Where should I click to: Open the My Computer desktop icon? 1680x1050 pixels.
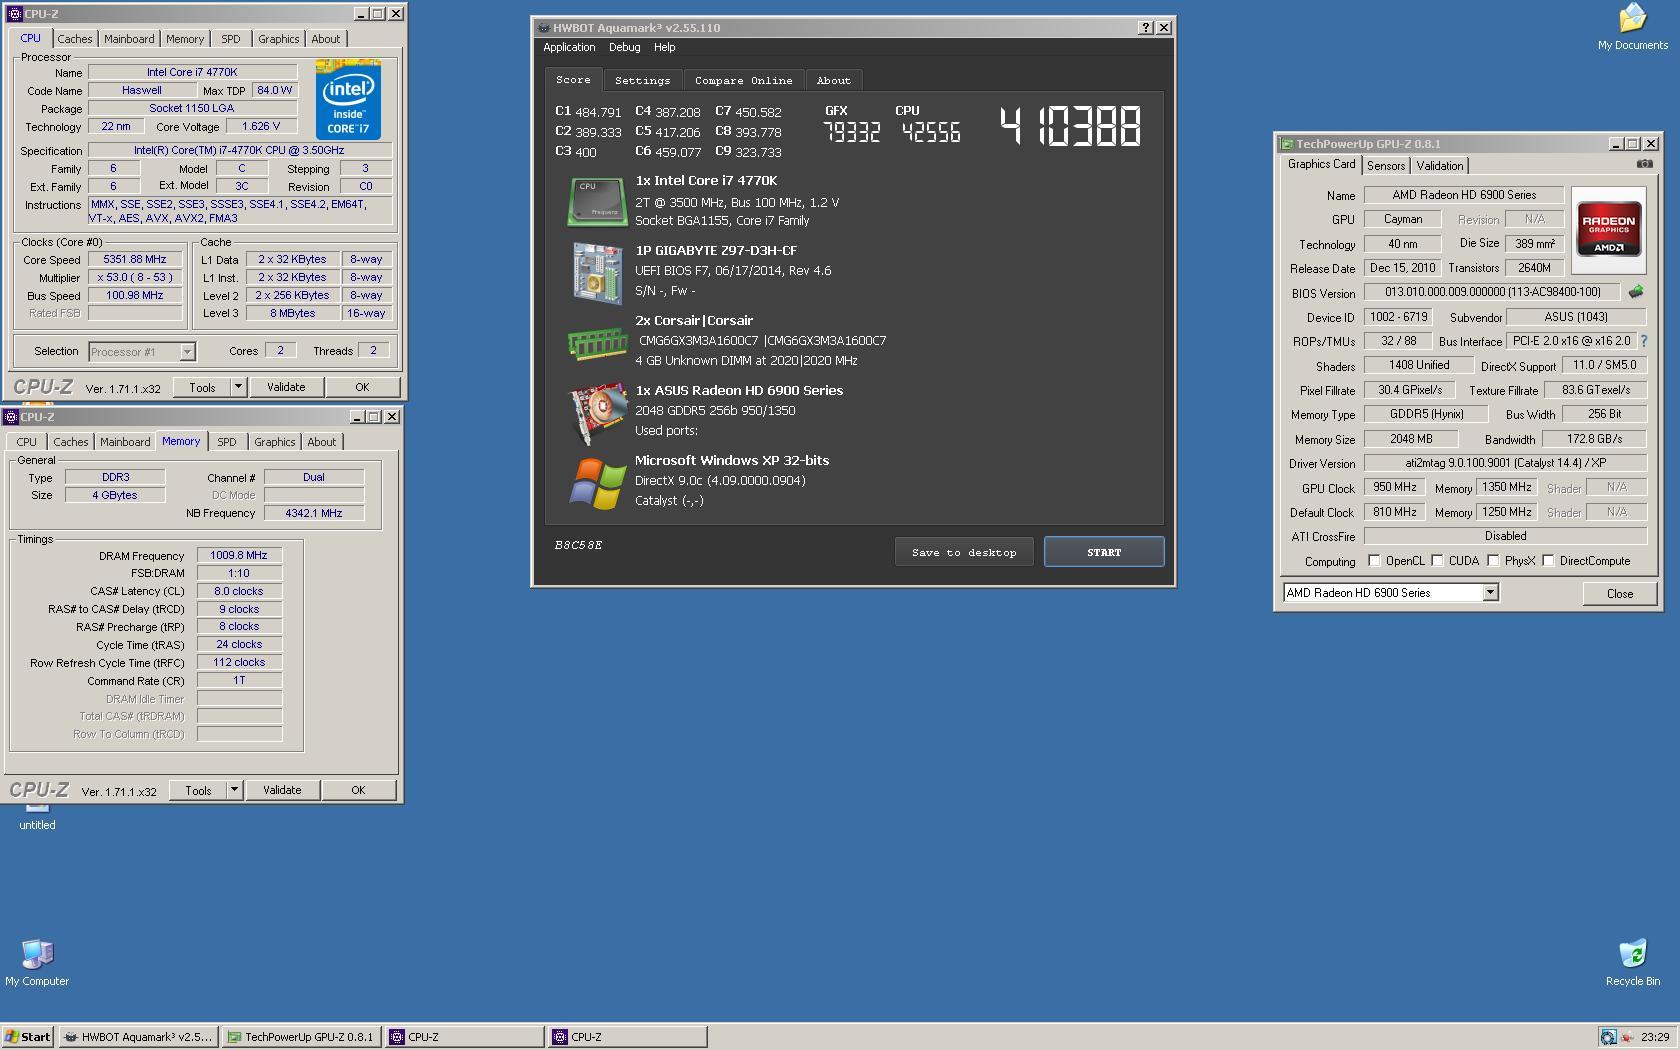[x=37, y=963]
